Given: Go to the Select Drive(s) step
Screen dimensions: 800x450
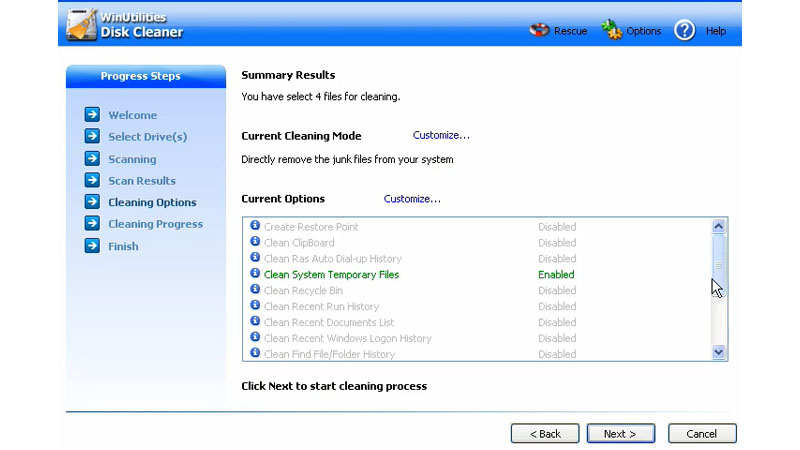Looking at the screenshot, I should (147, 137).
